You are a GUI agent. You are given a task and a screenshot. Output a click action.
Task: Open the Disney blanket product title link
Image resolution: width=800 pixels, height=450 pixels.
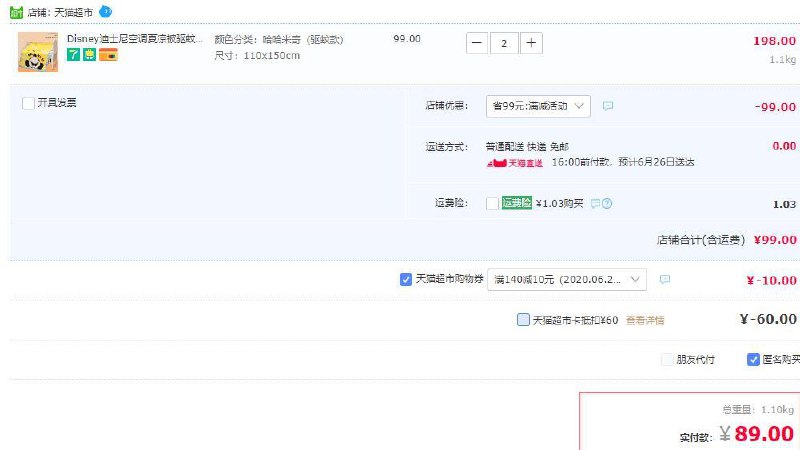(135, 39)
